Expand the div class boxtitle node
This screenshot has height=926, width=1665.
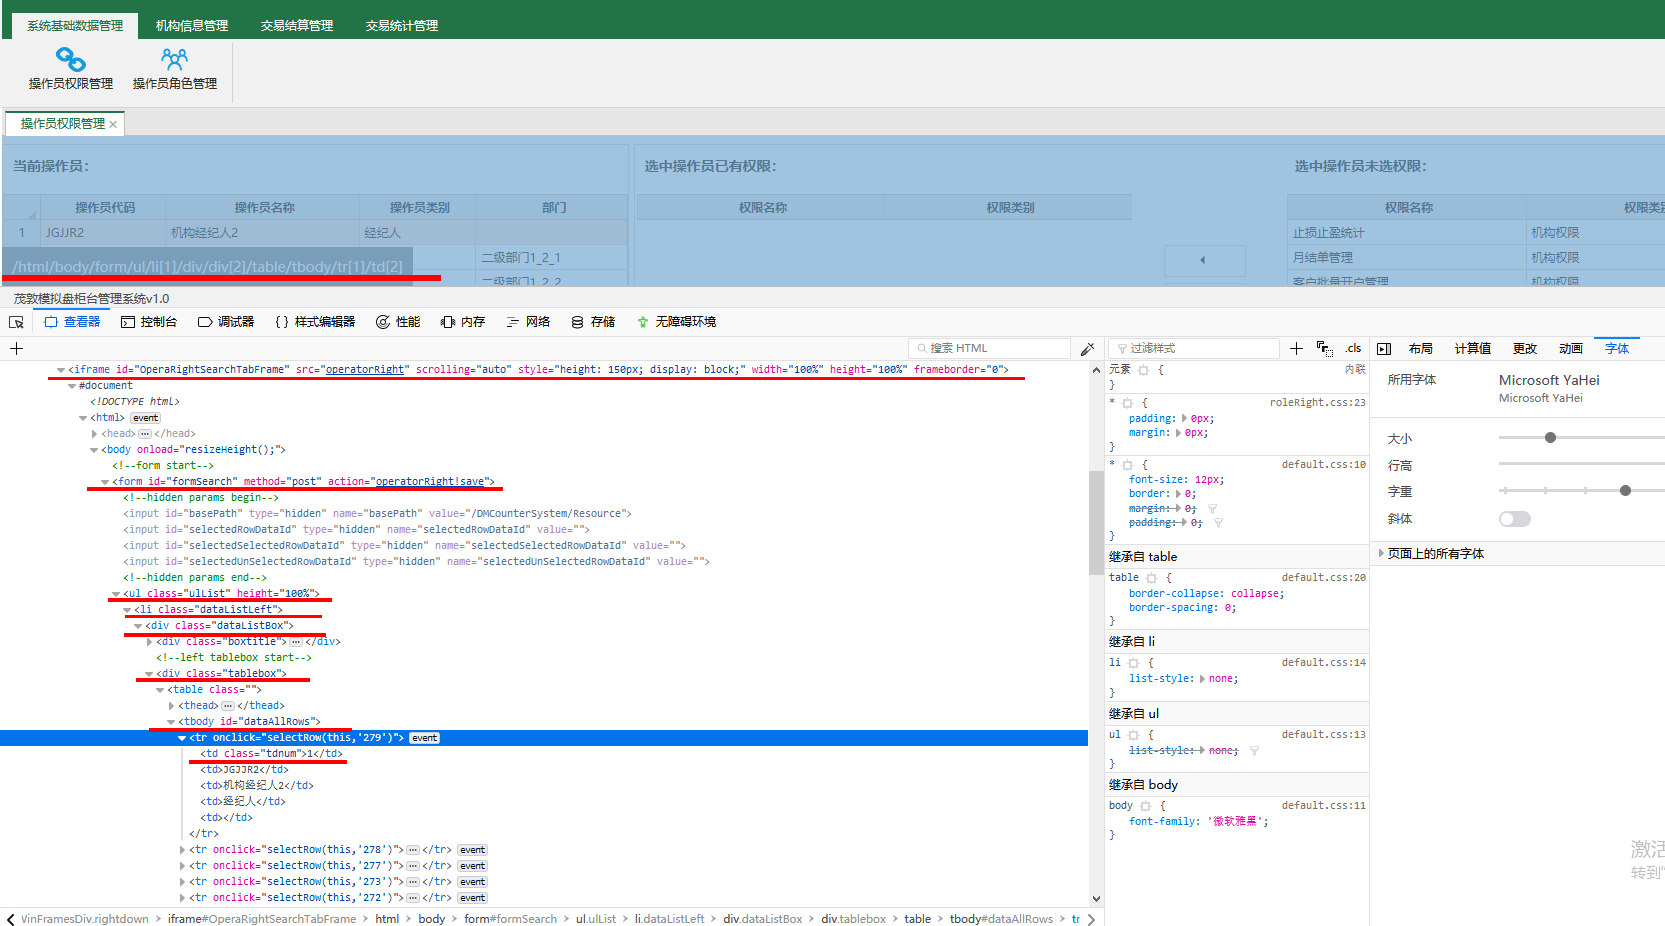[149, 642]
